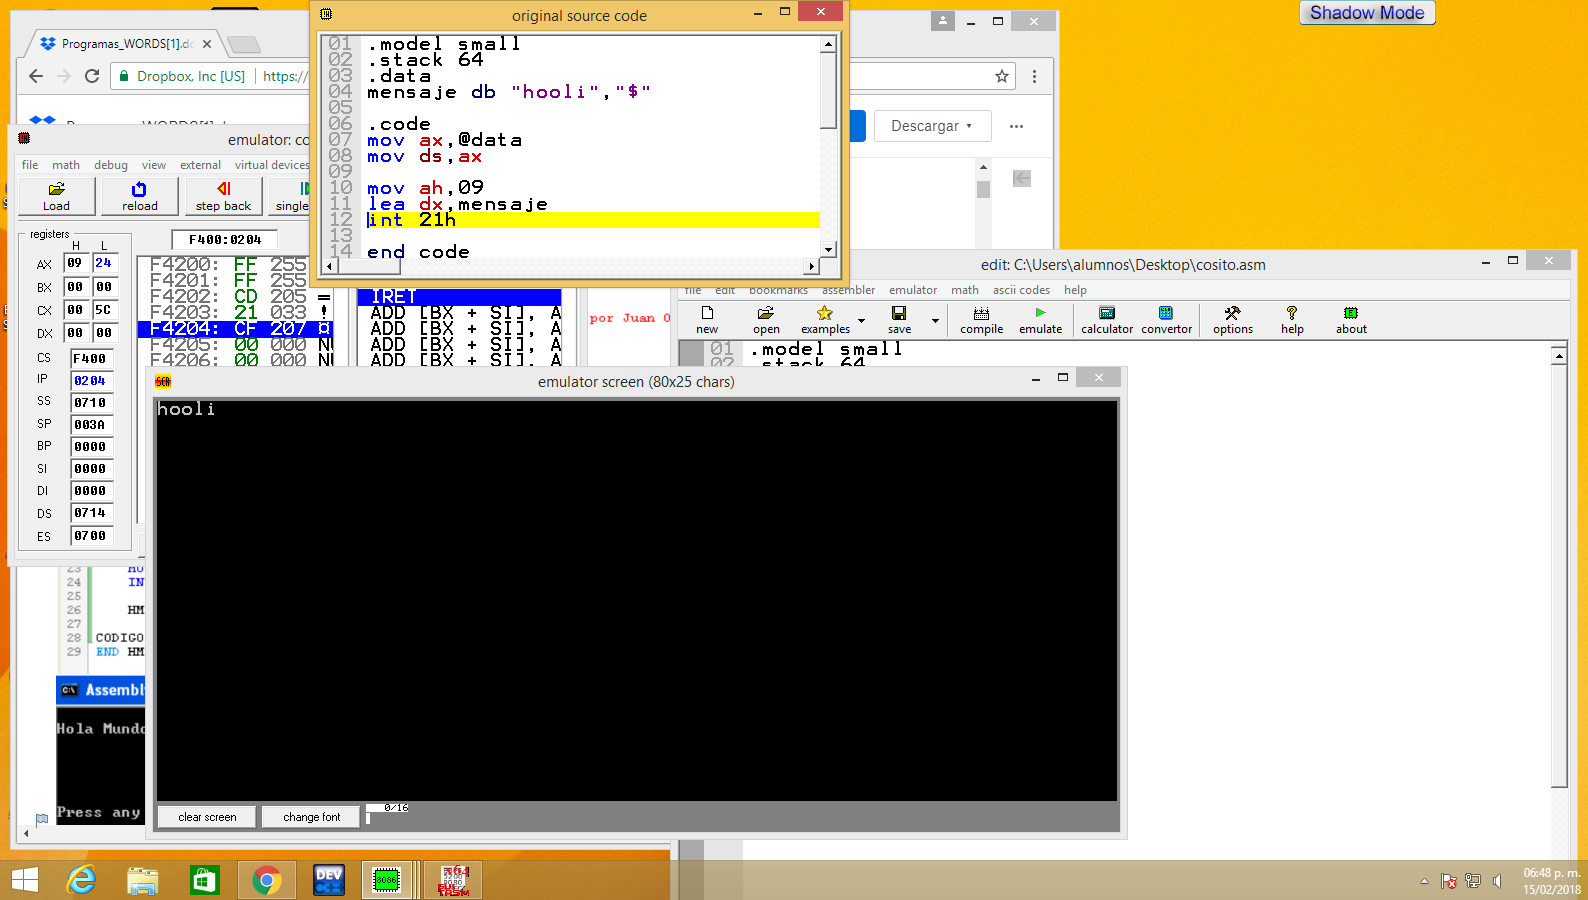
Task: Open the options tools icon
Action: pyautogui.click(x=1232, y=320)
